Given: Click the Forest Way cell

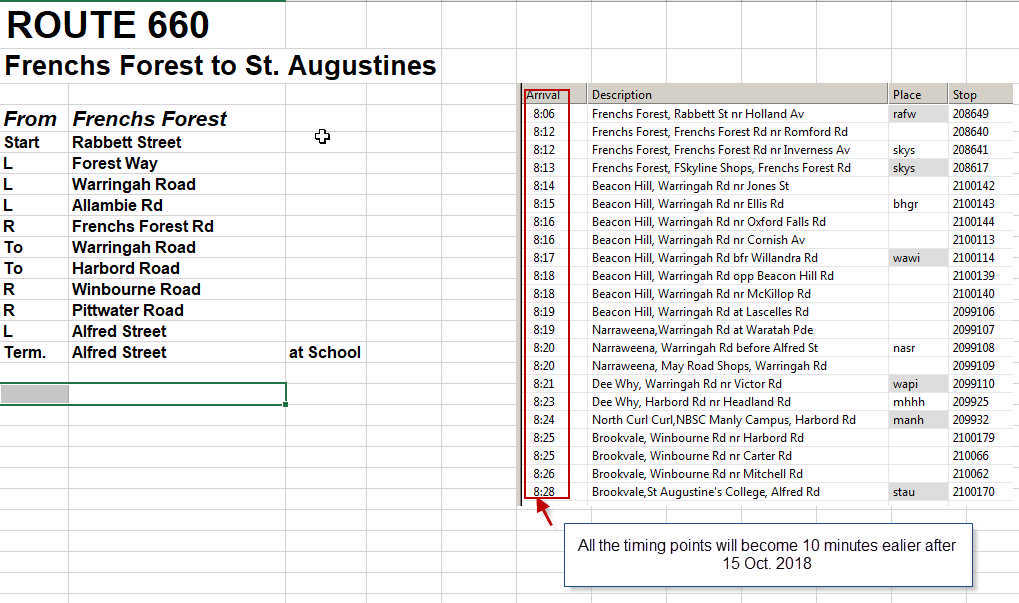Looking at the screenshot, I should pyautogui.click(x=114, y=163).
